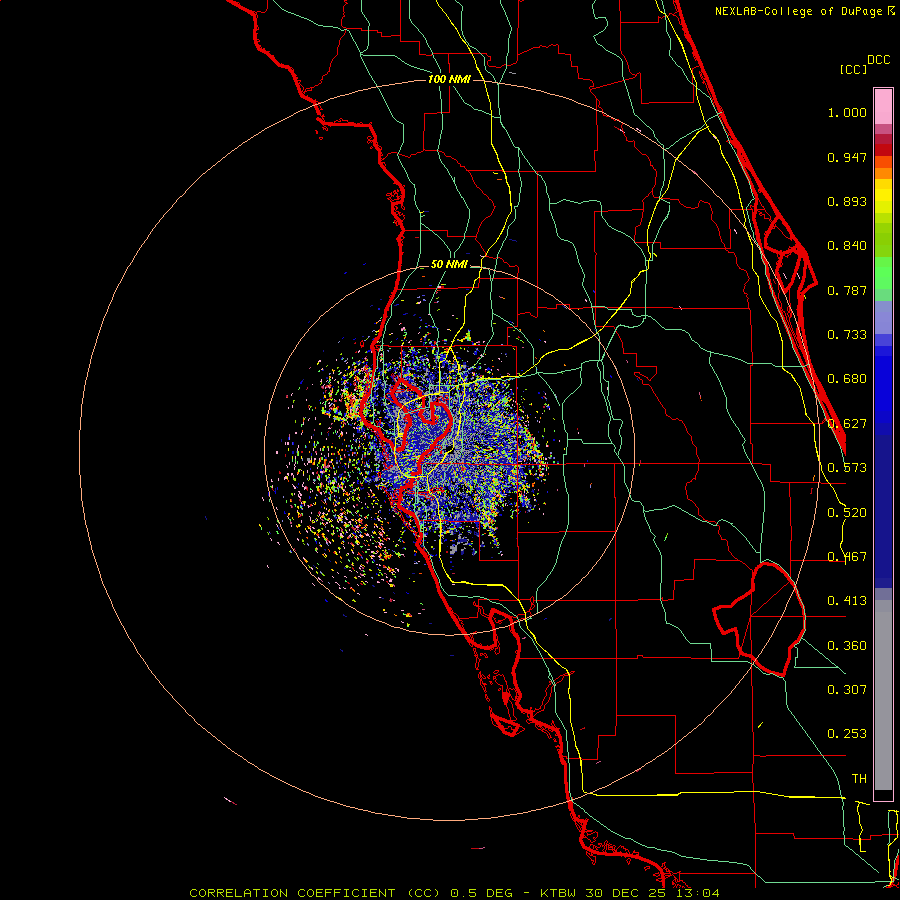Click "CORRELATION COEFFICIENT" in the bottom caption

(292, 893)
